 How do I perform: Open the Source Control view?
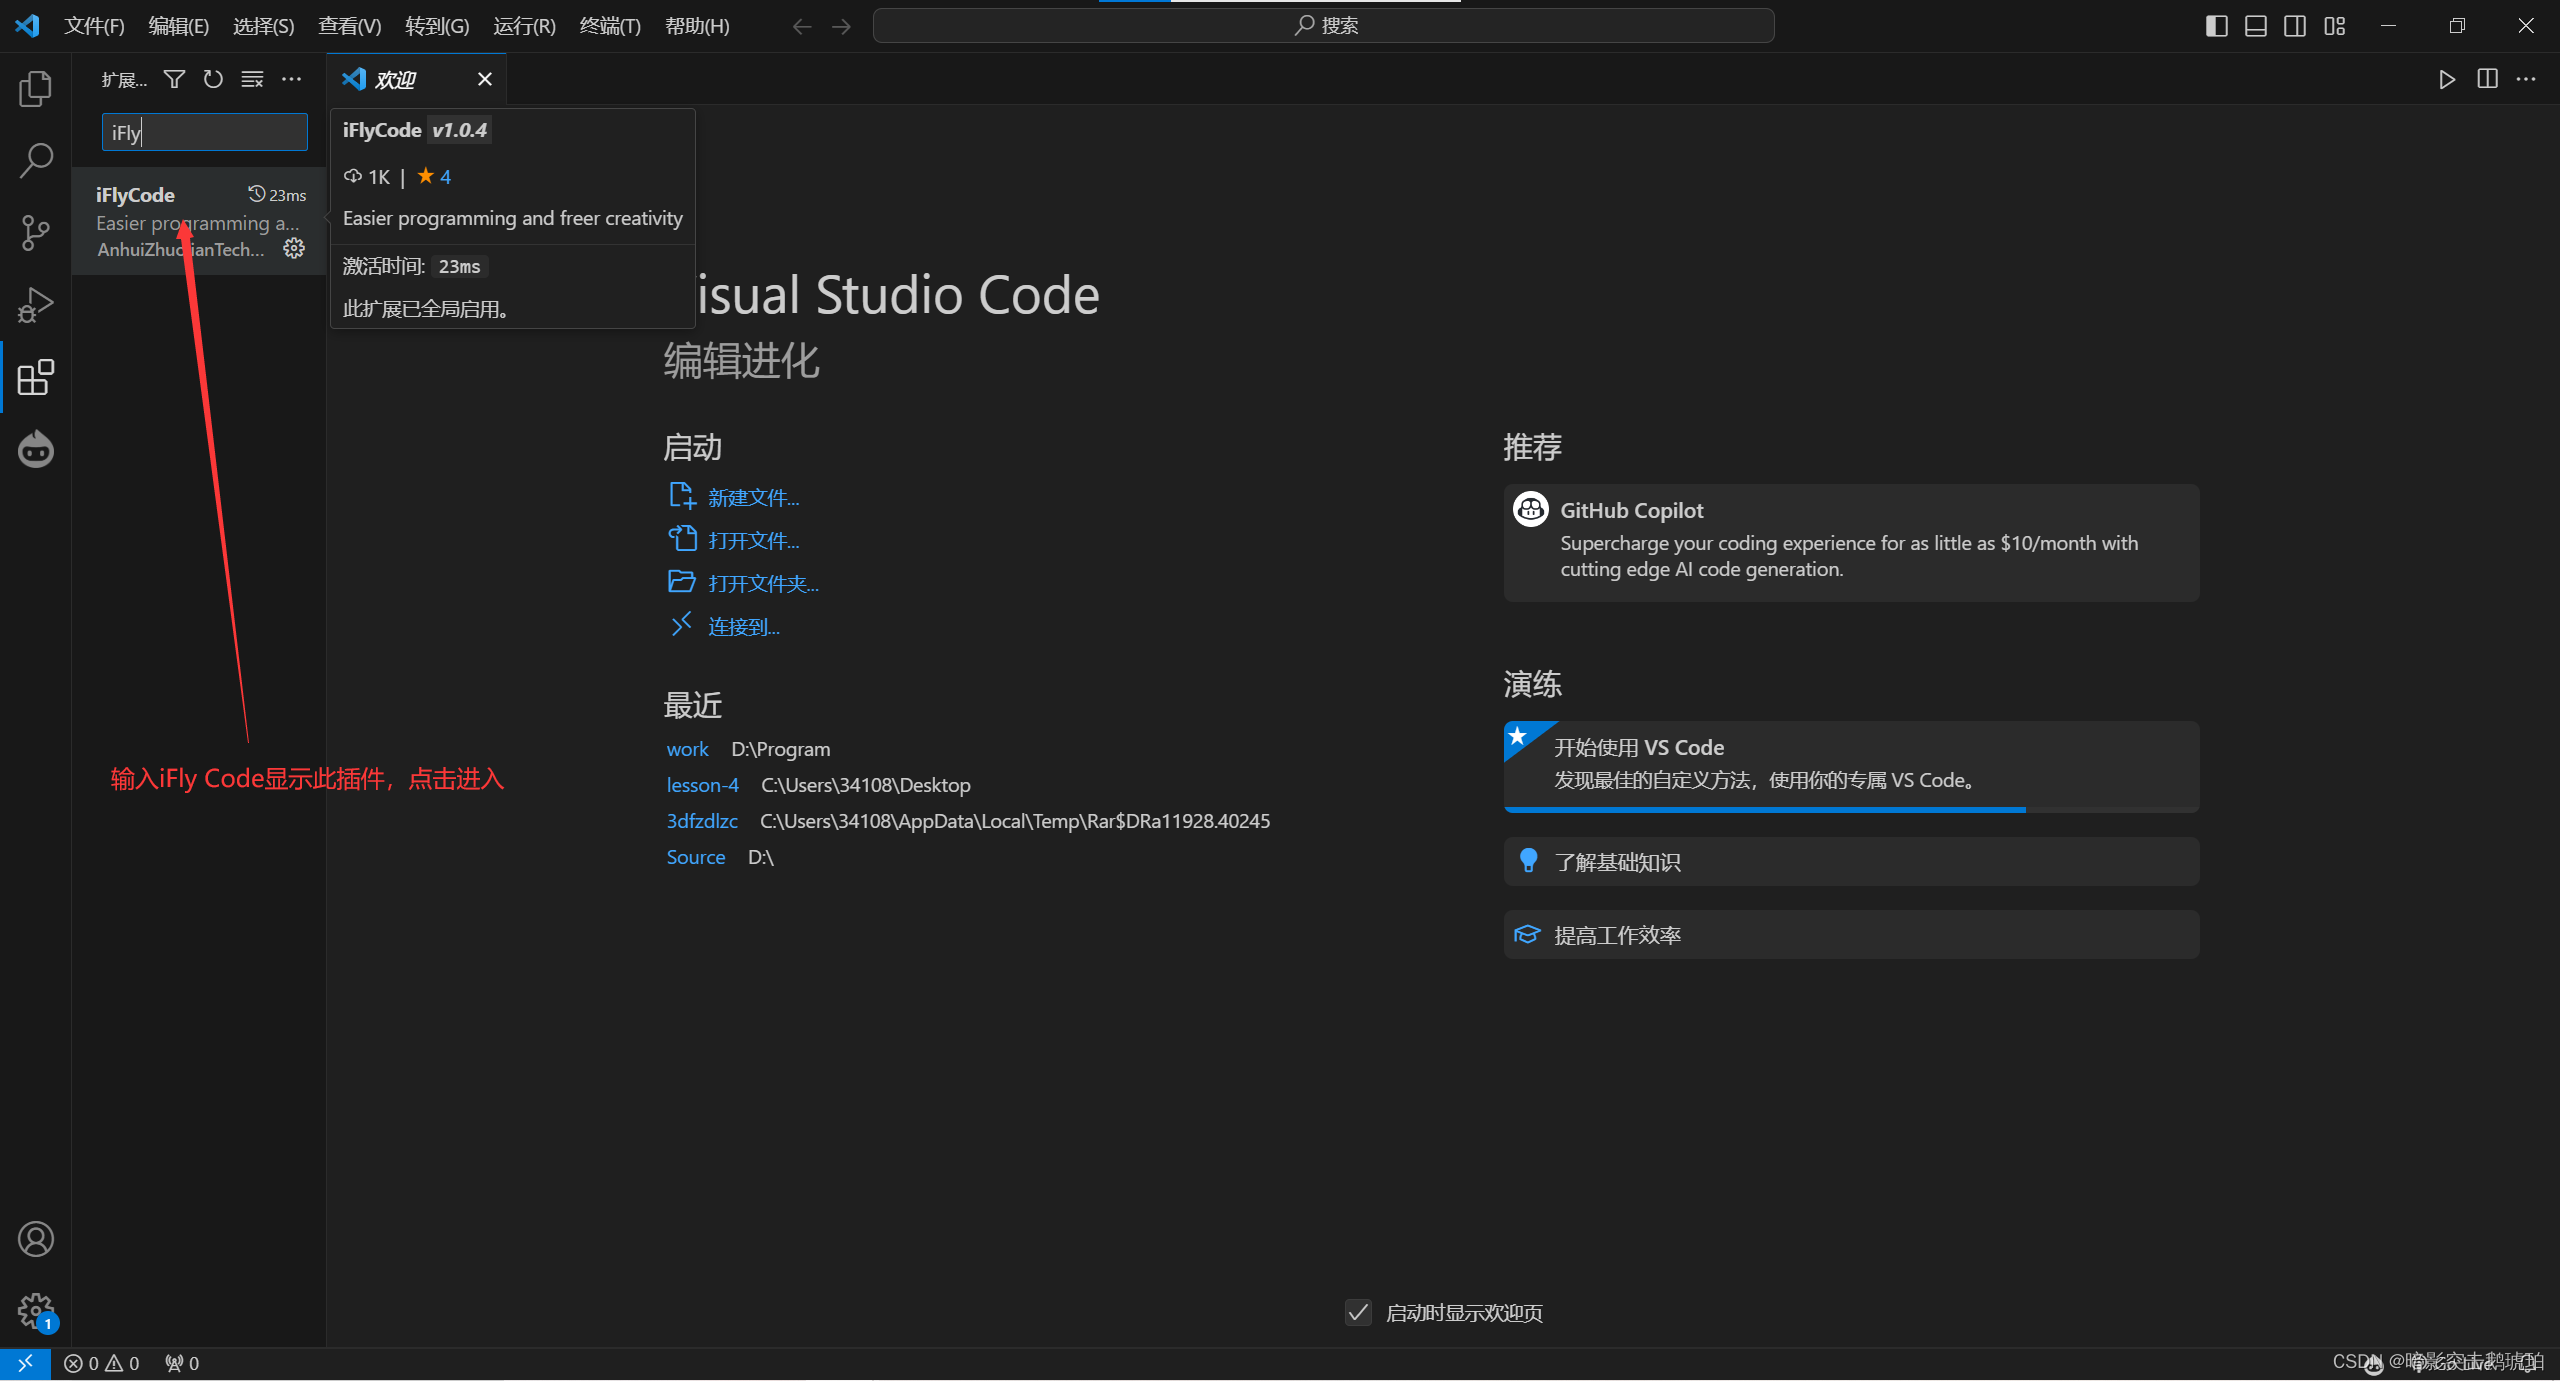click(x=35, y=232)
